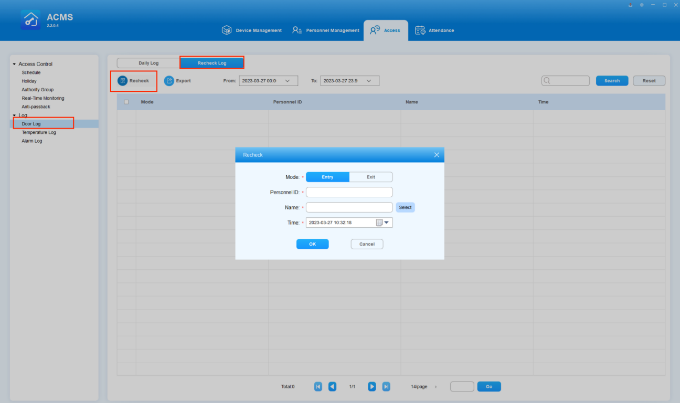Open the To date dropdown

coord(371,80)
